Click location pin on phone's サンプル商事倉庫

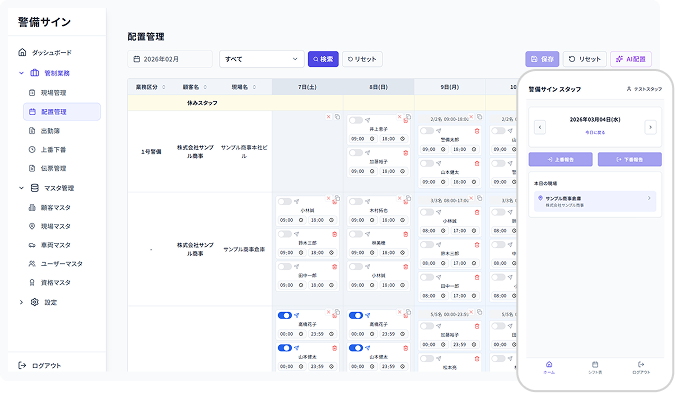[x=540, y=198]
